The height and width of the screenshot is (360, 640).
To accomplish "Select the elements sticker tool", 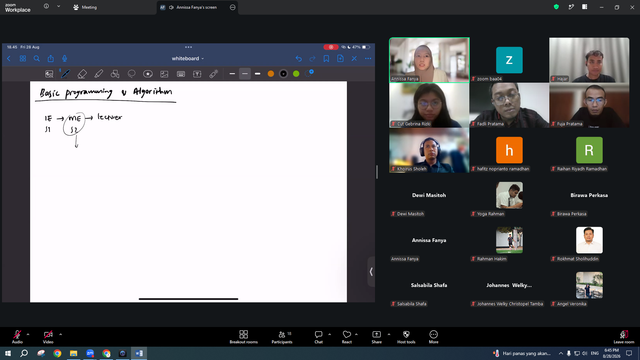I will tap(148, 74).
